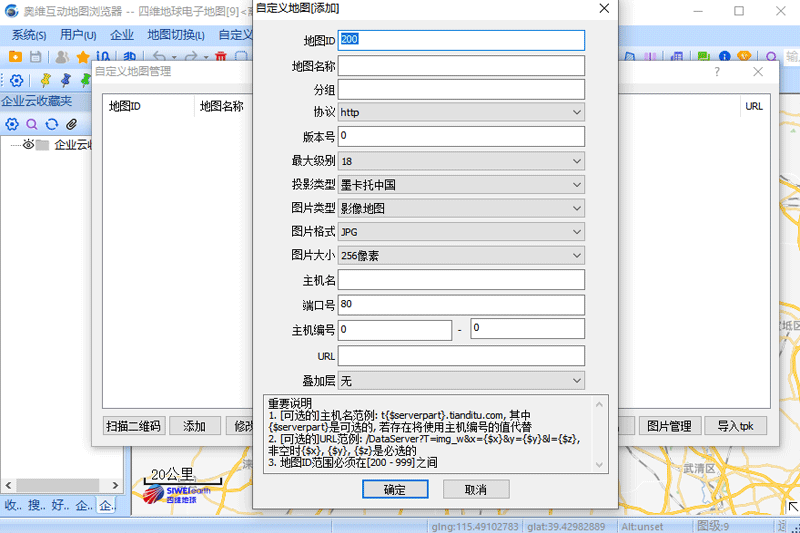Click the red trash delete toolbar icon
The height and width of the screenshot is (533, 800).
click(x=220, y=57)
